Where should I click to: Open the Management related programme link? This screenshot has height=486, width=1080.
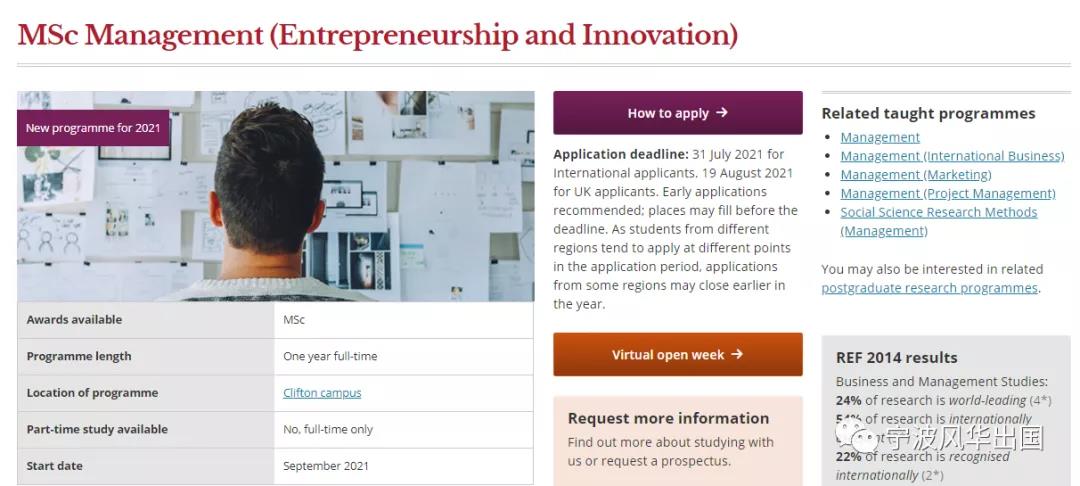[x=880, y=137]
